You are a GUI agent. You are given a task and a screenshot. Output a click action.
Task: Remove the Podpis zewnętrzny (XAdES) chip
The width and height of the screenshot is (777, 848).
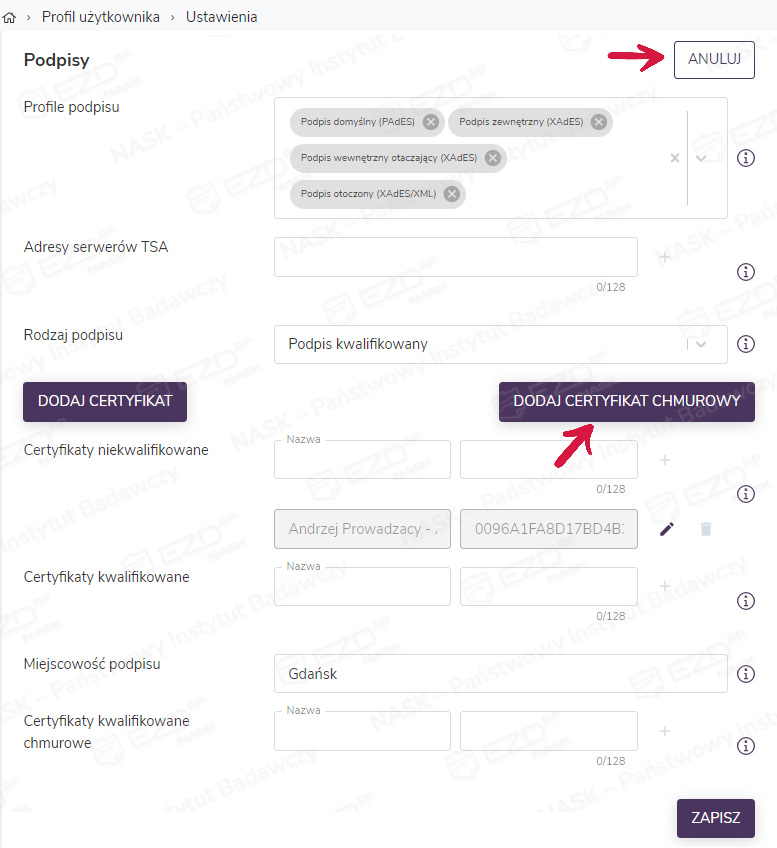(x=599, y=122)
